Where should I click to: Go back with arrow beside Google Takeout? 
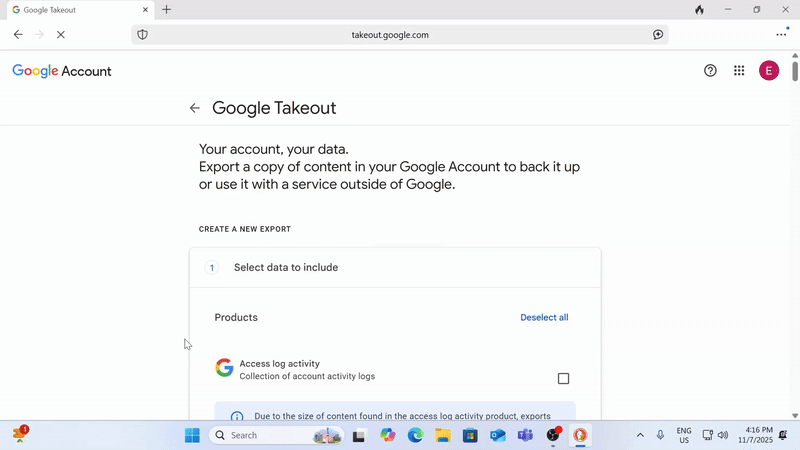194,108
